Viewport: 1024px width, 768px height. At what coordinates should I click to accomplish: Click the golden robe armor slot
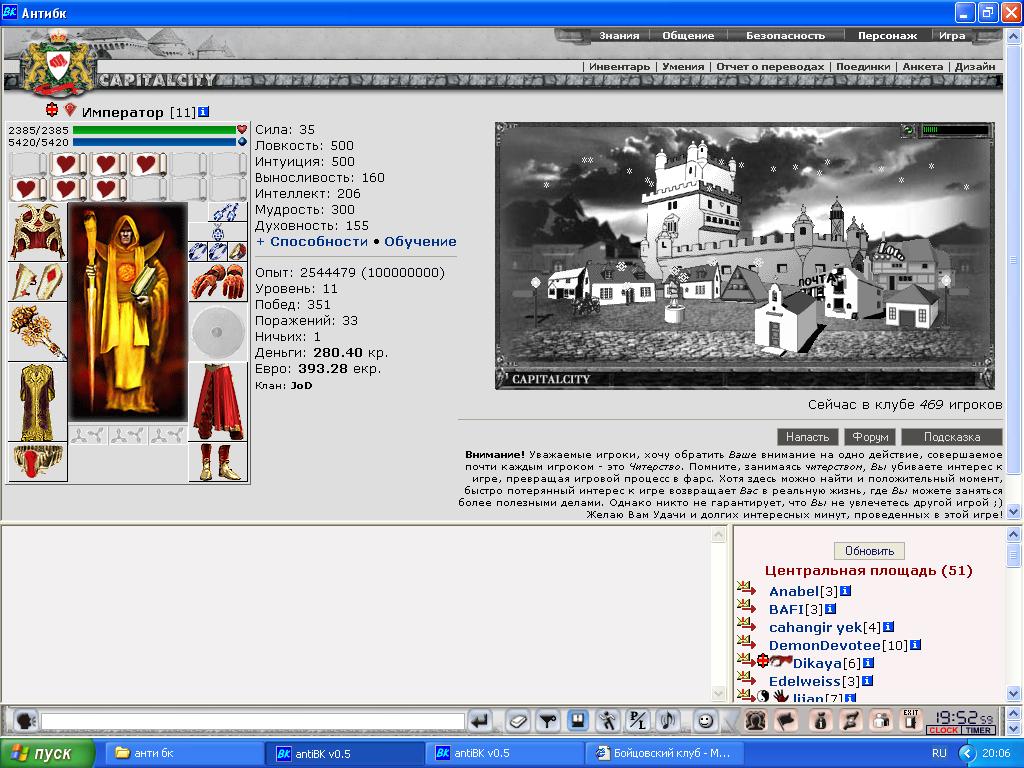pyautogui.click(x=37, y=402)
